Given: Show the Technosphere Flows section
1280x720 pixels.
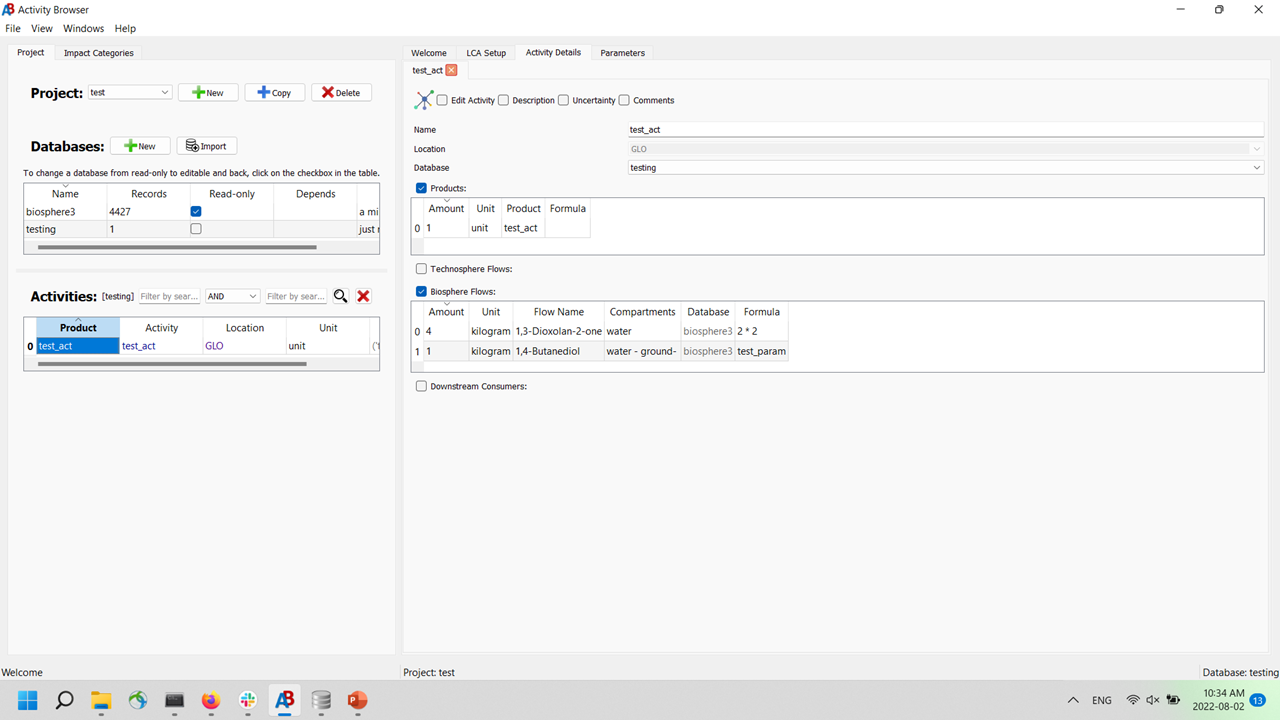Looking at the screenshot, I should click(x=421, y=269).
